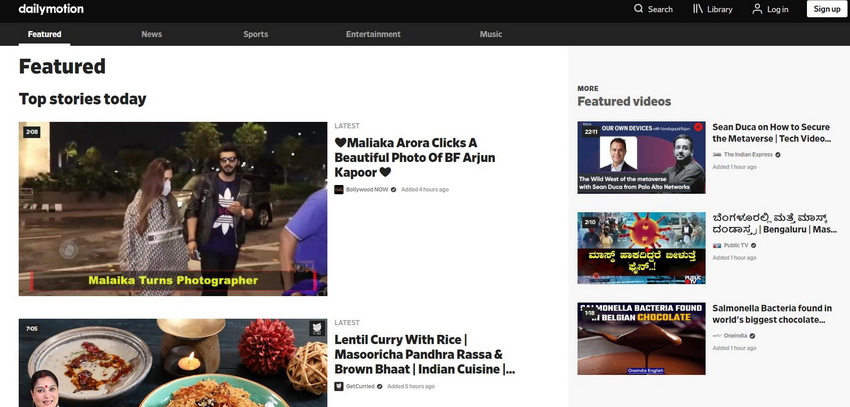
Task: Open the Salmonella Bacteria chocolate video thumbnail
Action: pyautogui.click(x=641, y=339)
